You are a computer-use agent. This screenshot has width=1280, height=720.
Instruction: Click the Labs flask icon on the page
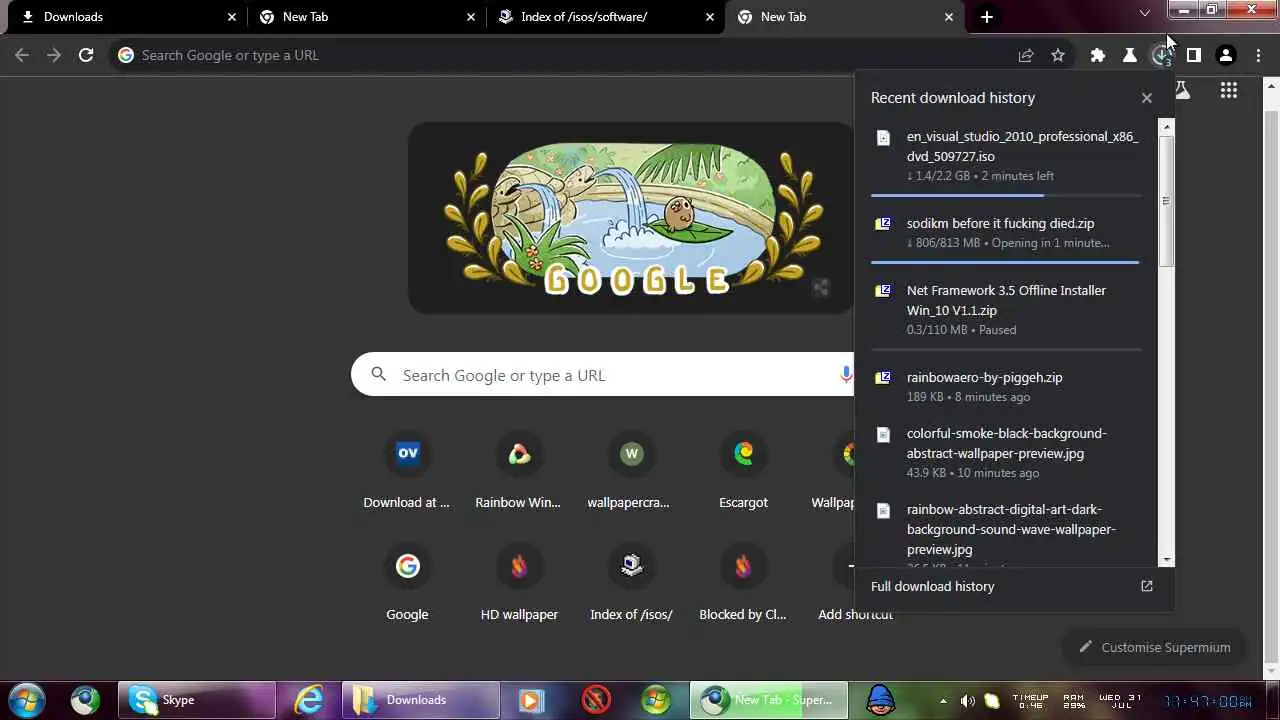(1183, 91)
